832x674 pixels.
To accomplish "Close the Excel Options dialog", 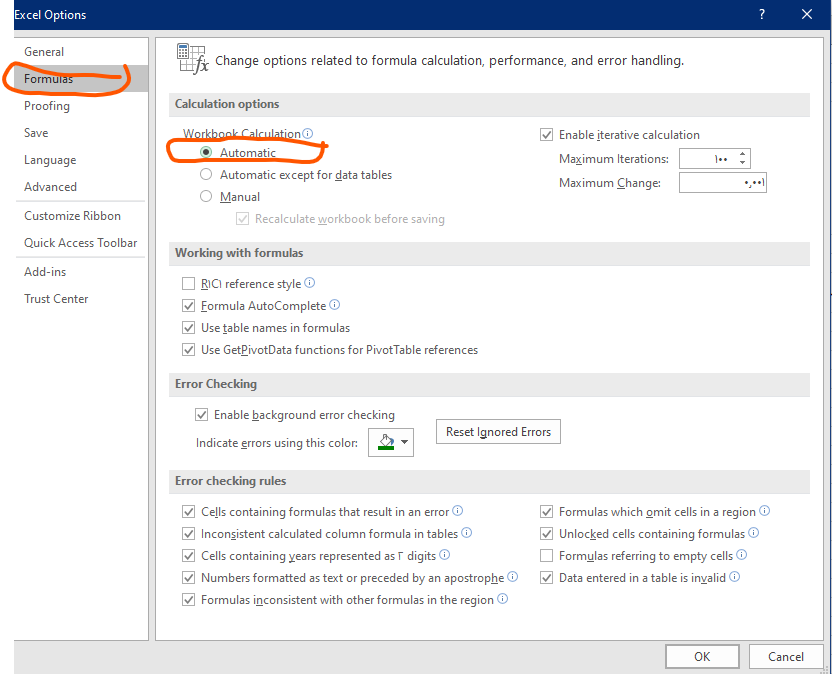I will (807, 14).
